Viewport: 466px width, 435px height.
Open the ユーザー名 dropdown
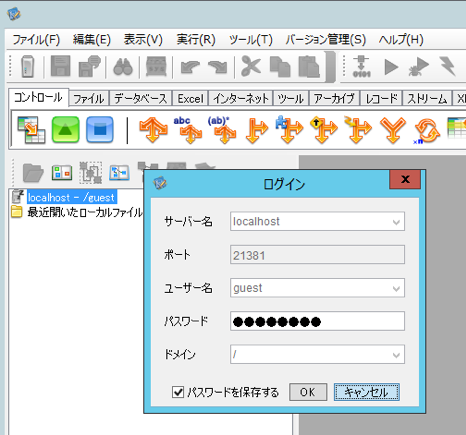click(x=396, y=288)
